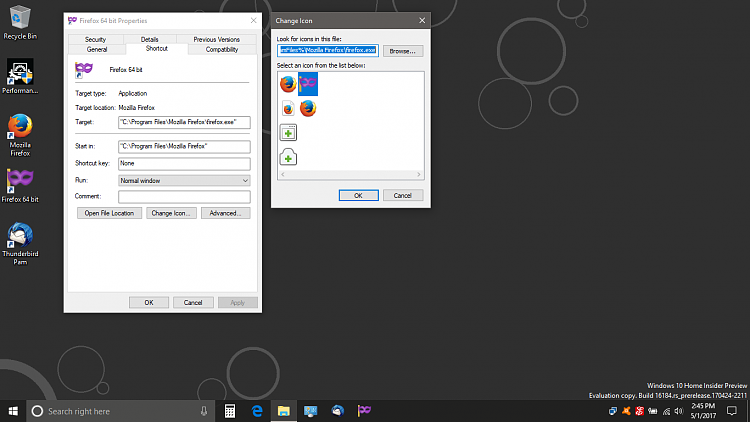Screen dimensions: 750x422
Task: Click Cancel in Change Icon dialog
Action: [x=403, y=195]
